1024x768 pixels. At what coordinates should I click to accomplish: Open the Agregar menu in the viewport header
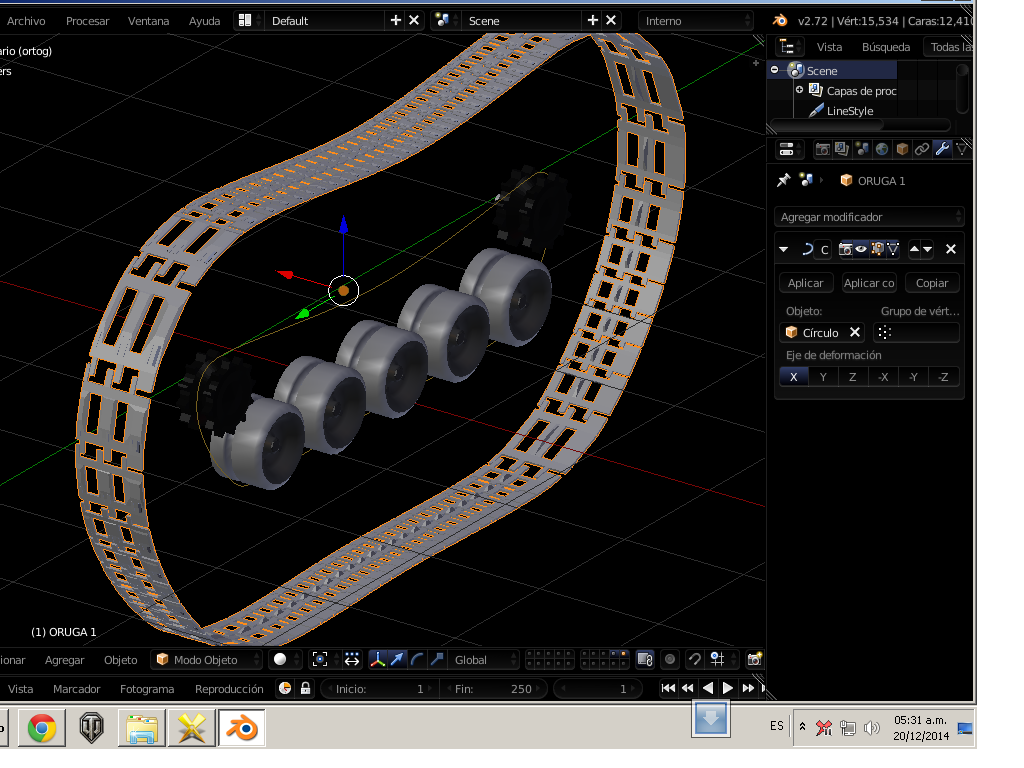(x=65, y=660)
